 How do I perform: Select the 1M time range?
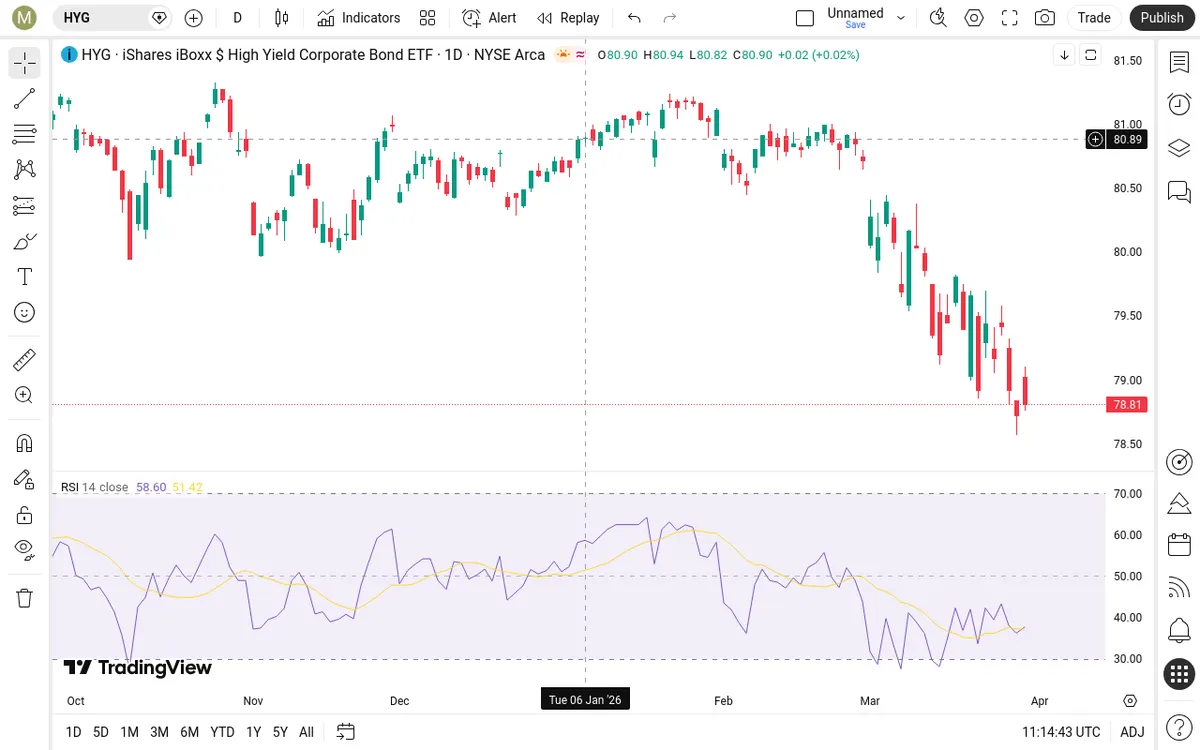[x=130, y=732]
